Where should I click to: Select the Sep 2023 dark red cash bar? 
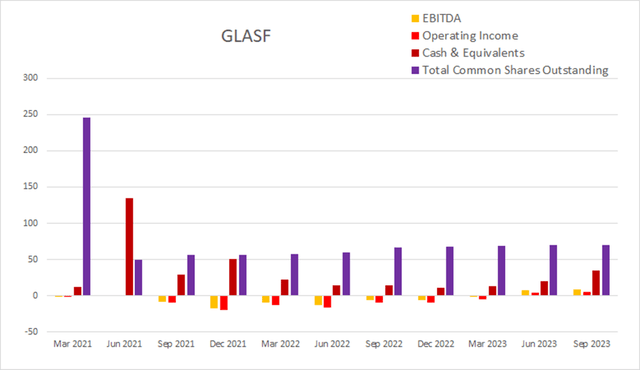point(596,283)
